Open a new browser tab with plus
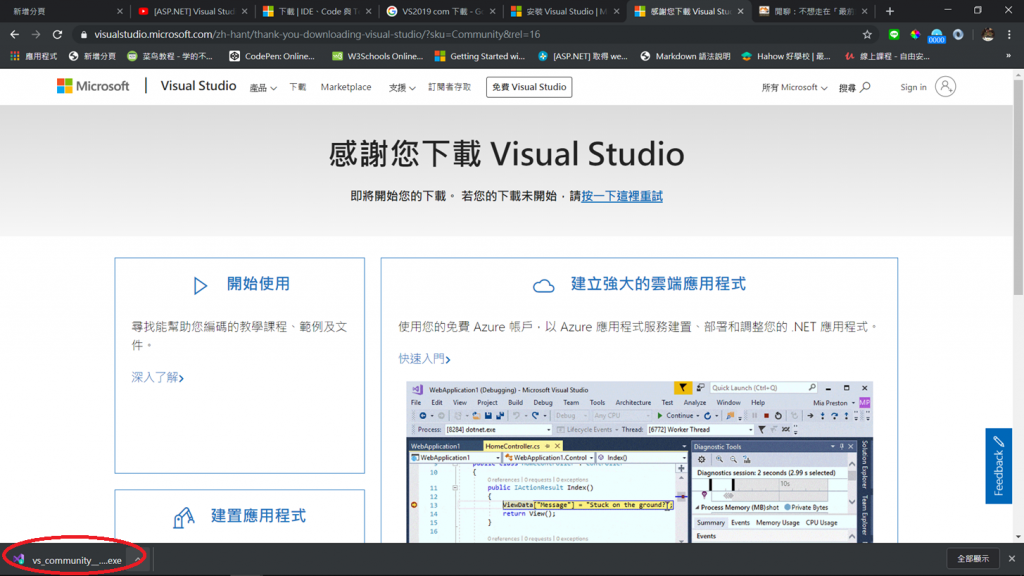Image resolution: width=1024 pixels, height=576 pixels. tap(889, 11)
